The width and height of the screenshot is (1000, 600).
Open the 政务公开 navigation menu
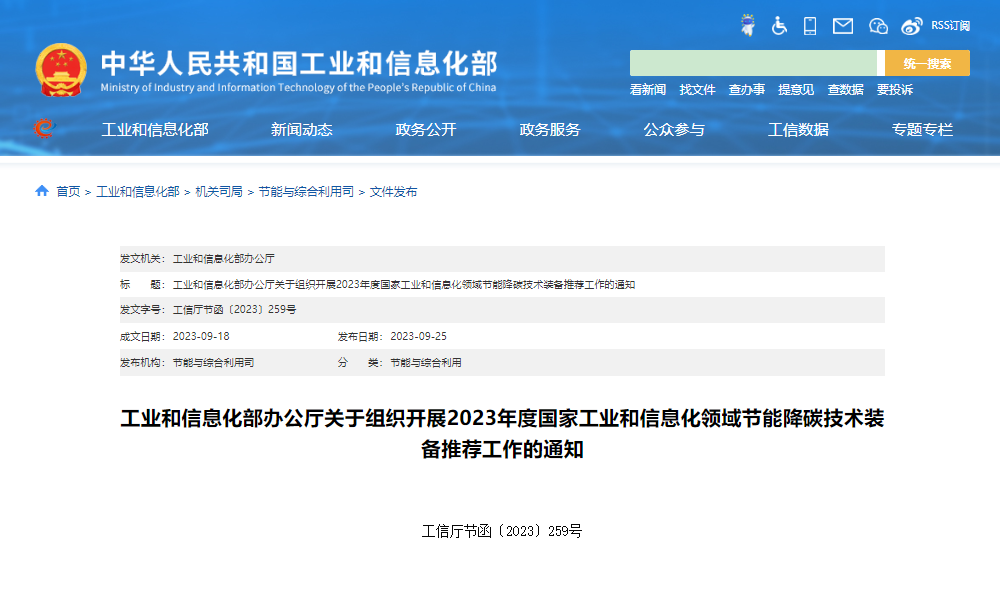point(426,130)
